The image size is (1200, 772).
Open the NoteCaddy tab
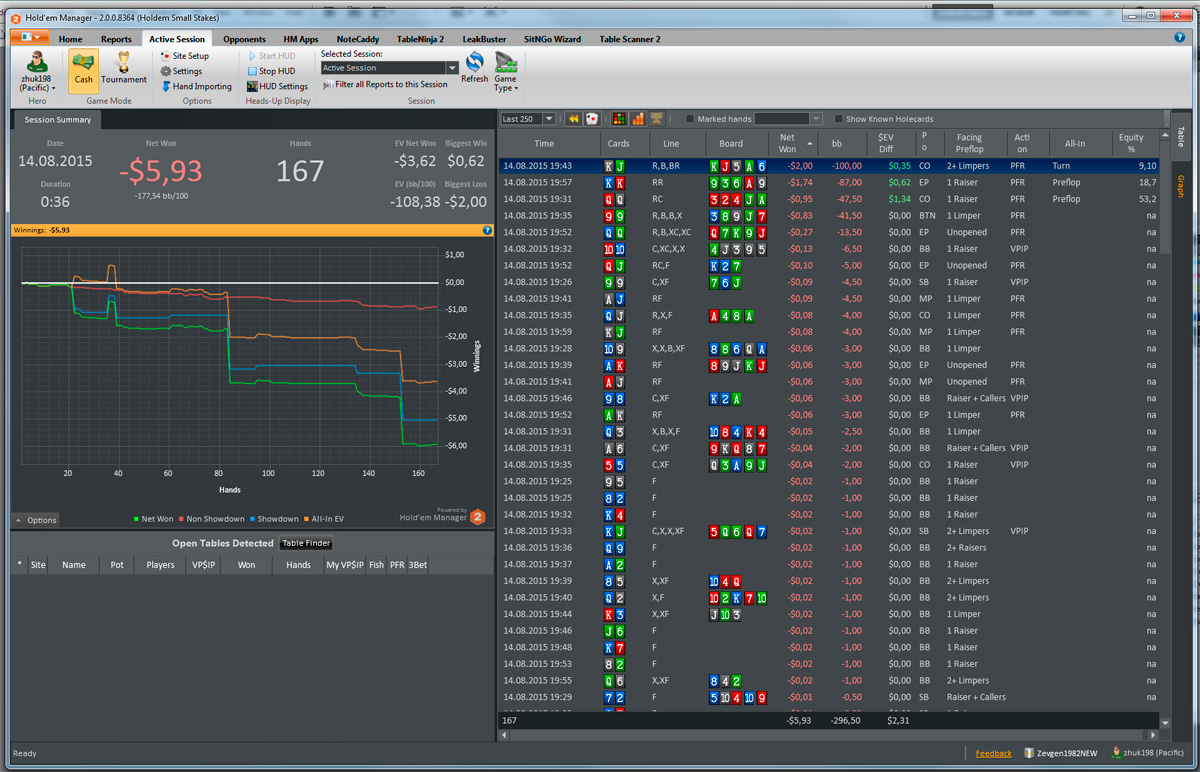point(357,39)
